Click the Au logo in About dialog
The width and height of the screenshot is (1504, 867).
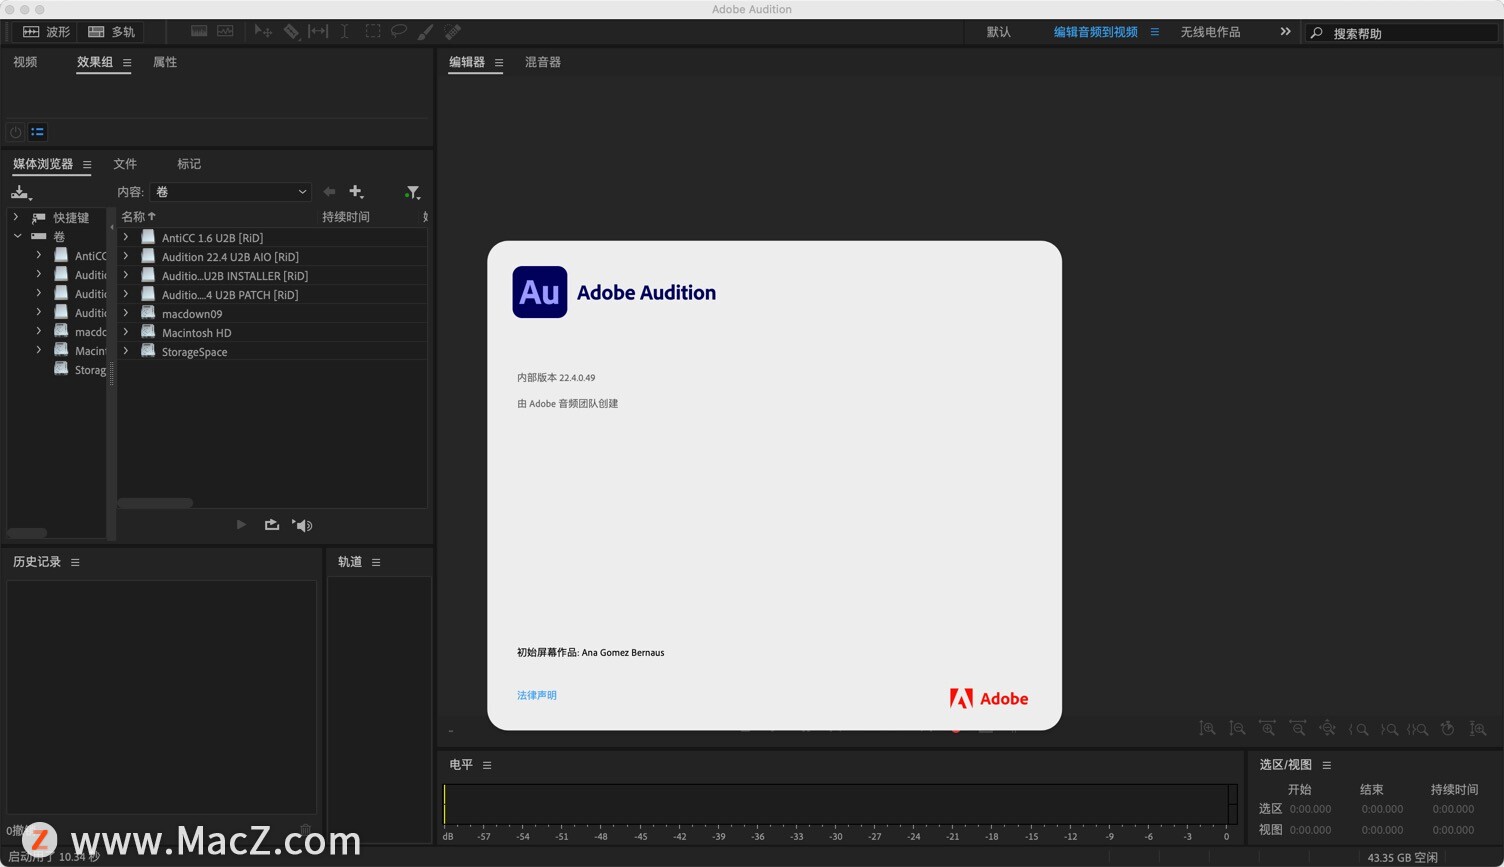tap(540, 292)
